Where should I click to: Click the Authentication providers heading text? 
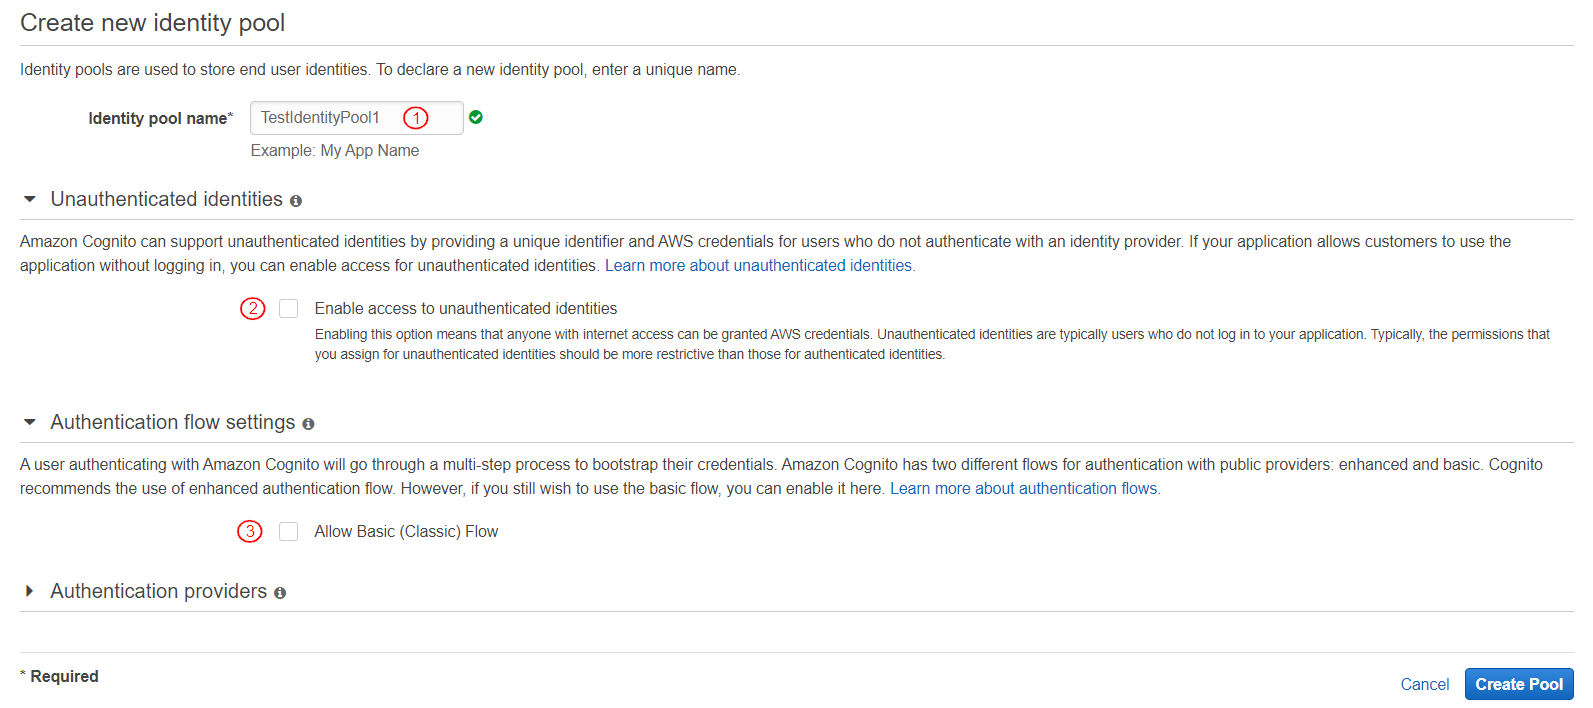(x=159, y=592)
